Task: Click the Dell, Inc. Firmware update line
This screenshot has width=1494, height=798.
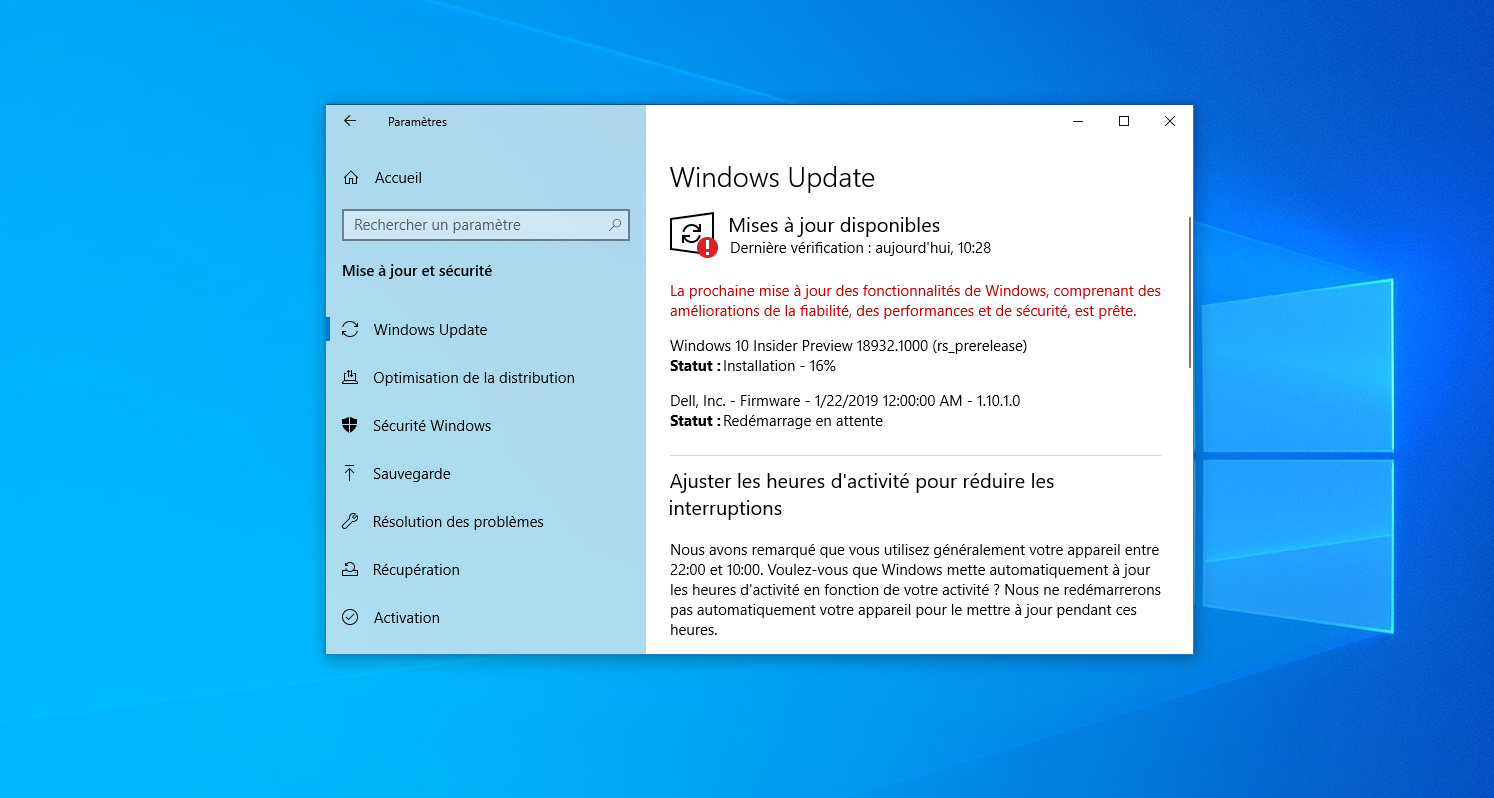Action: tap(845, 401)
